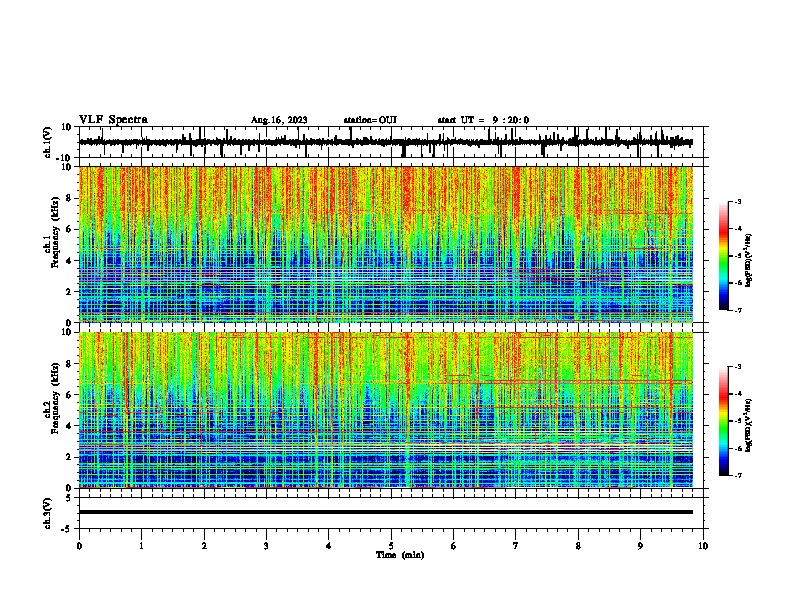
Task: Click the '-7' label on ch.1 color scale
Action: [738, 311]
